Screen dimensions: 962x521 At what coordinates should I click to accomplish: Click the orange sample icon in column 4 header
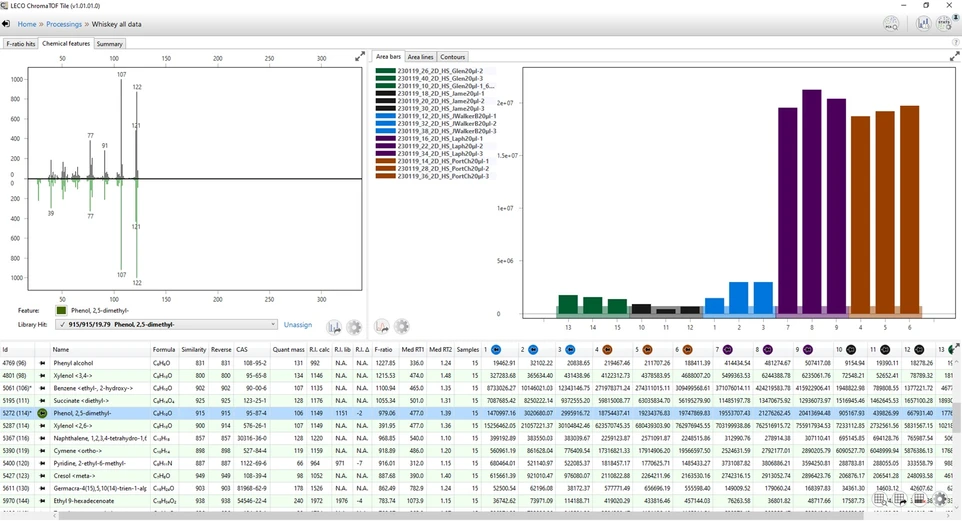click(x=607, y=350)
